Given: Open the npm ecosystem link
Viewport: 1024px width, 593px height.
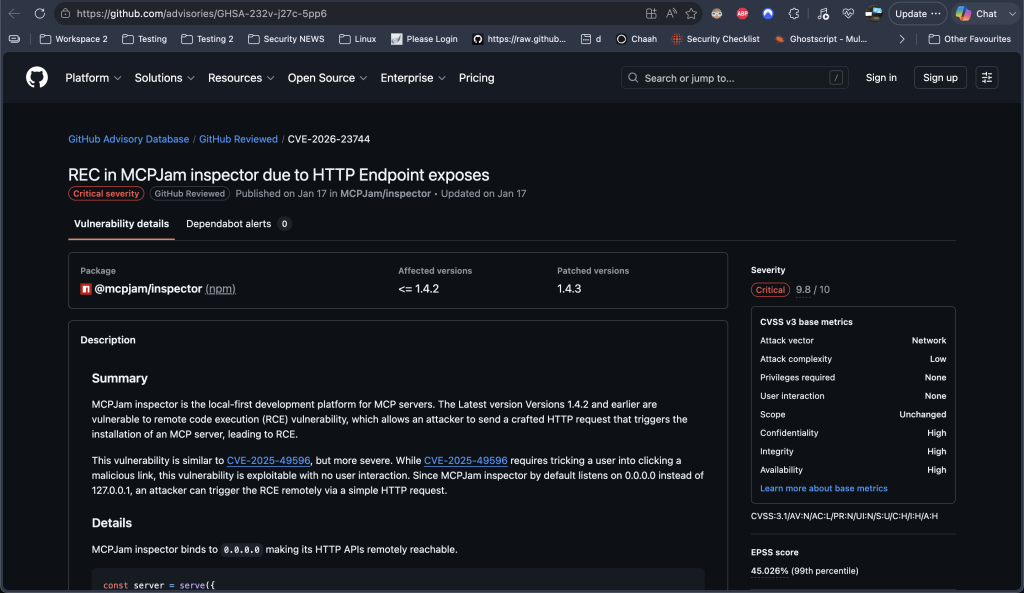Looking at the screenshot, I should point(220,289).
